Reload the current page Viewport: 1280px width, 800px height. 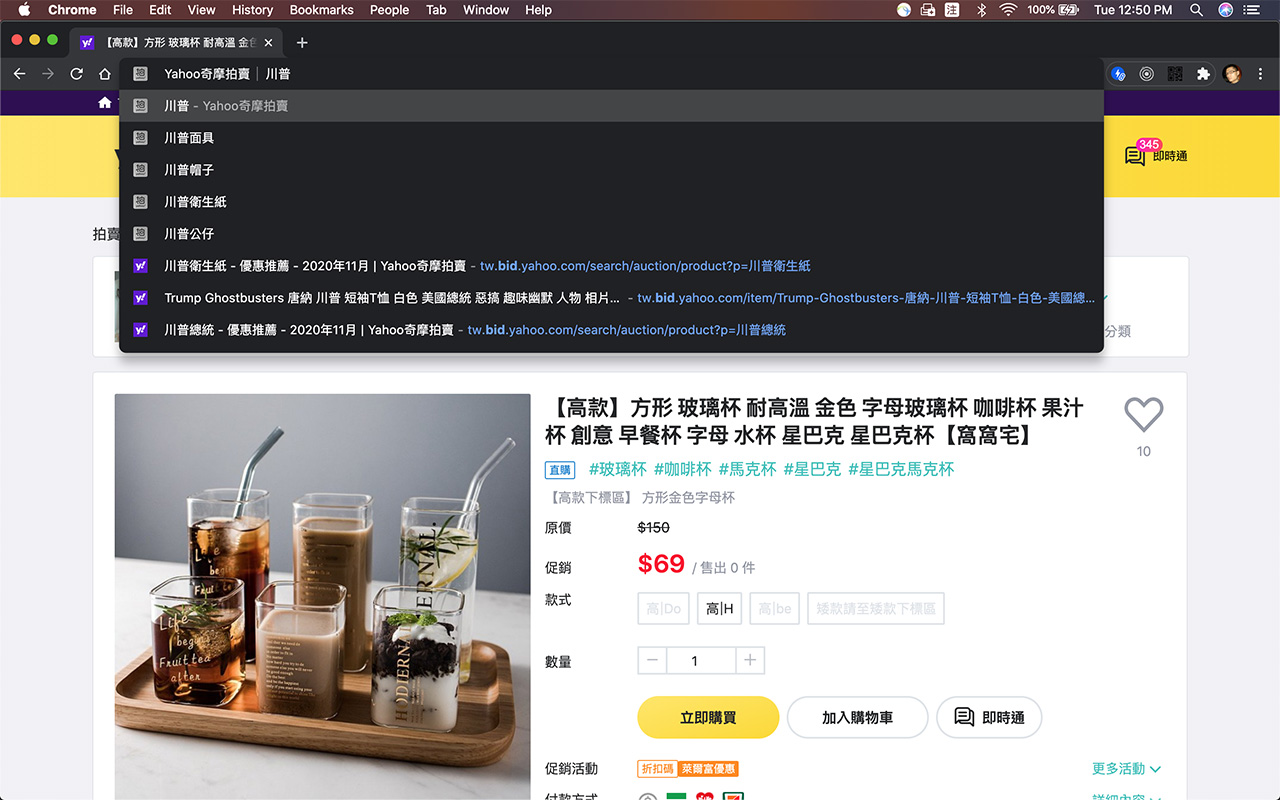point(76,73)
